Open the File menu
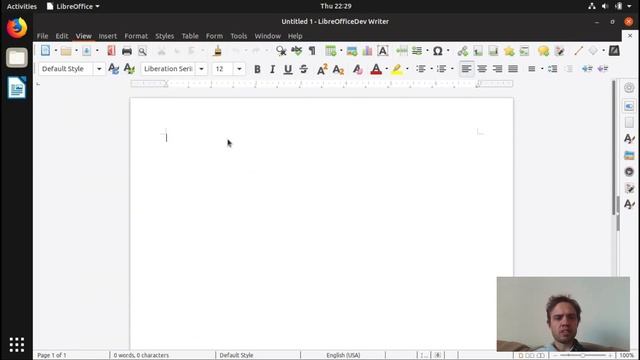The height and width of the screenshot is (360, 640). click(42, 36)
